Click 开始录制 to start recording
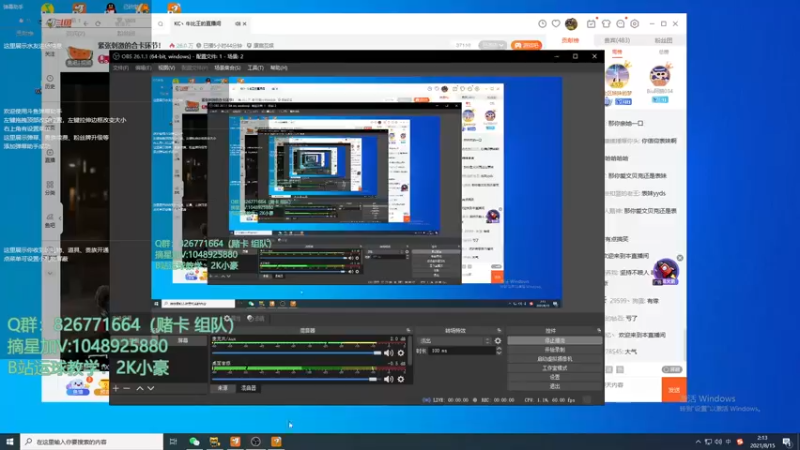Viewport: 800px width, 450px height. 555,349
